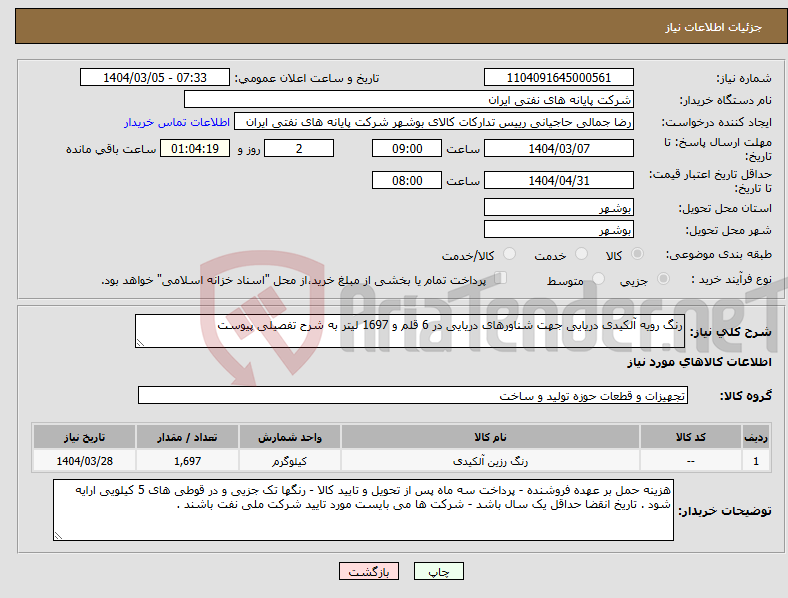
Task: Click the جزئیات اطلاعات نیاز page header
Action: click(714, 27)
